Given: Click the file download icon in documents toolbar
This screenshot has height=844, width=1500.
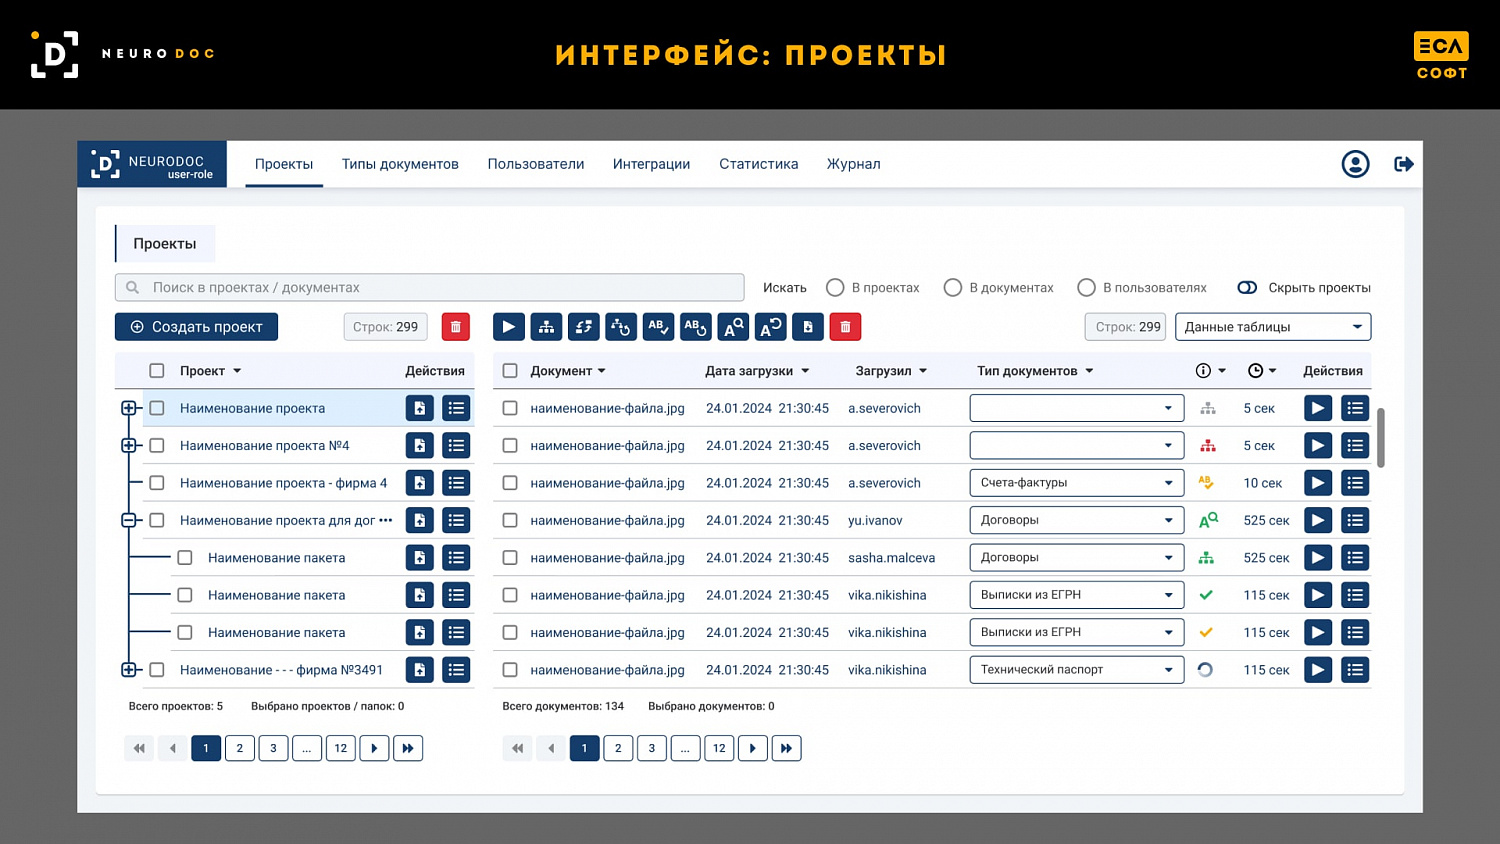Looking at the screenshot, I should [808, 327].
